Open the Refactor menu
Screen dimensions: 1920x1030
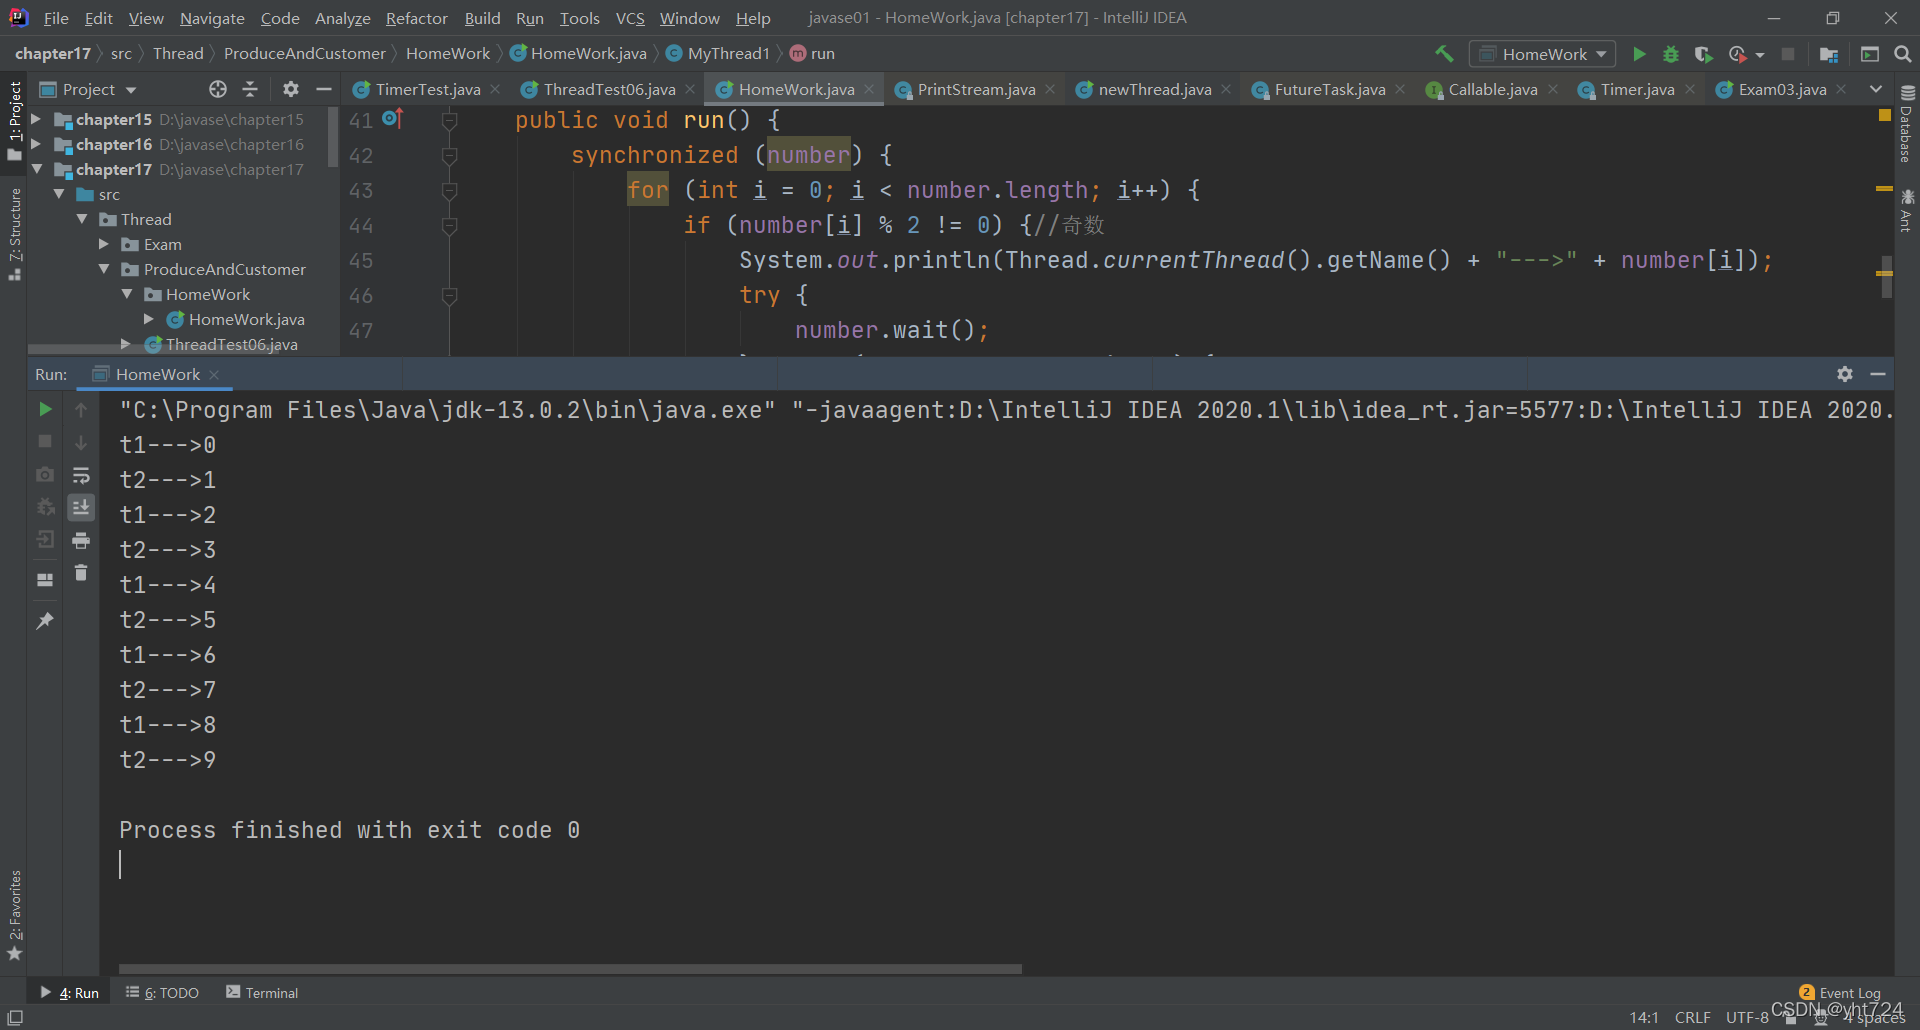pyautogui.click(x=416, y=18)
